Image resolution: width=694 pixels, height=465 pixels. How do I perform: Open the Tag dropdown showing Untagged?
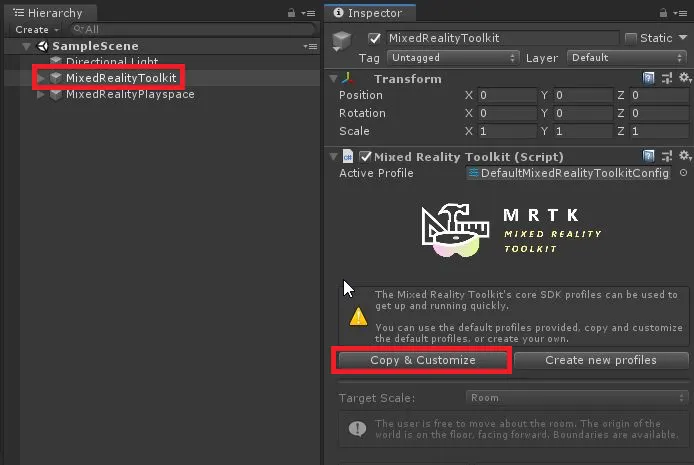[x=452, y=58]
